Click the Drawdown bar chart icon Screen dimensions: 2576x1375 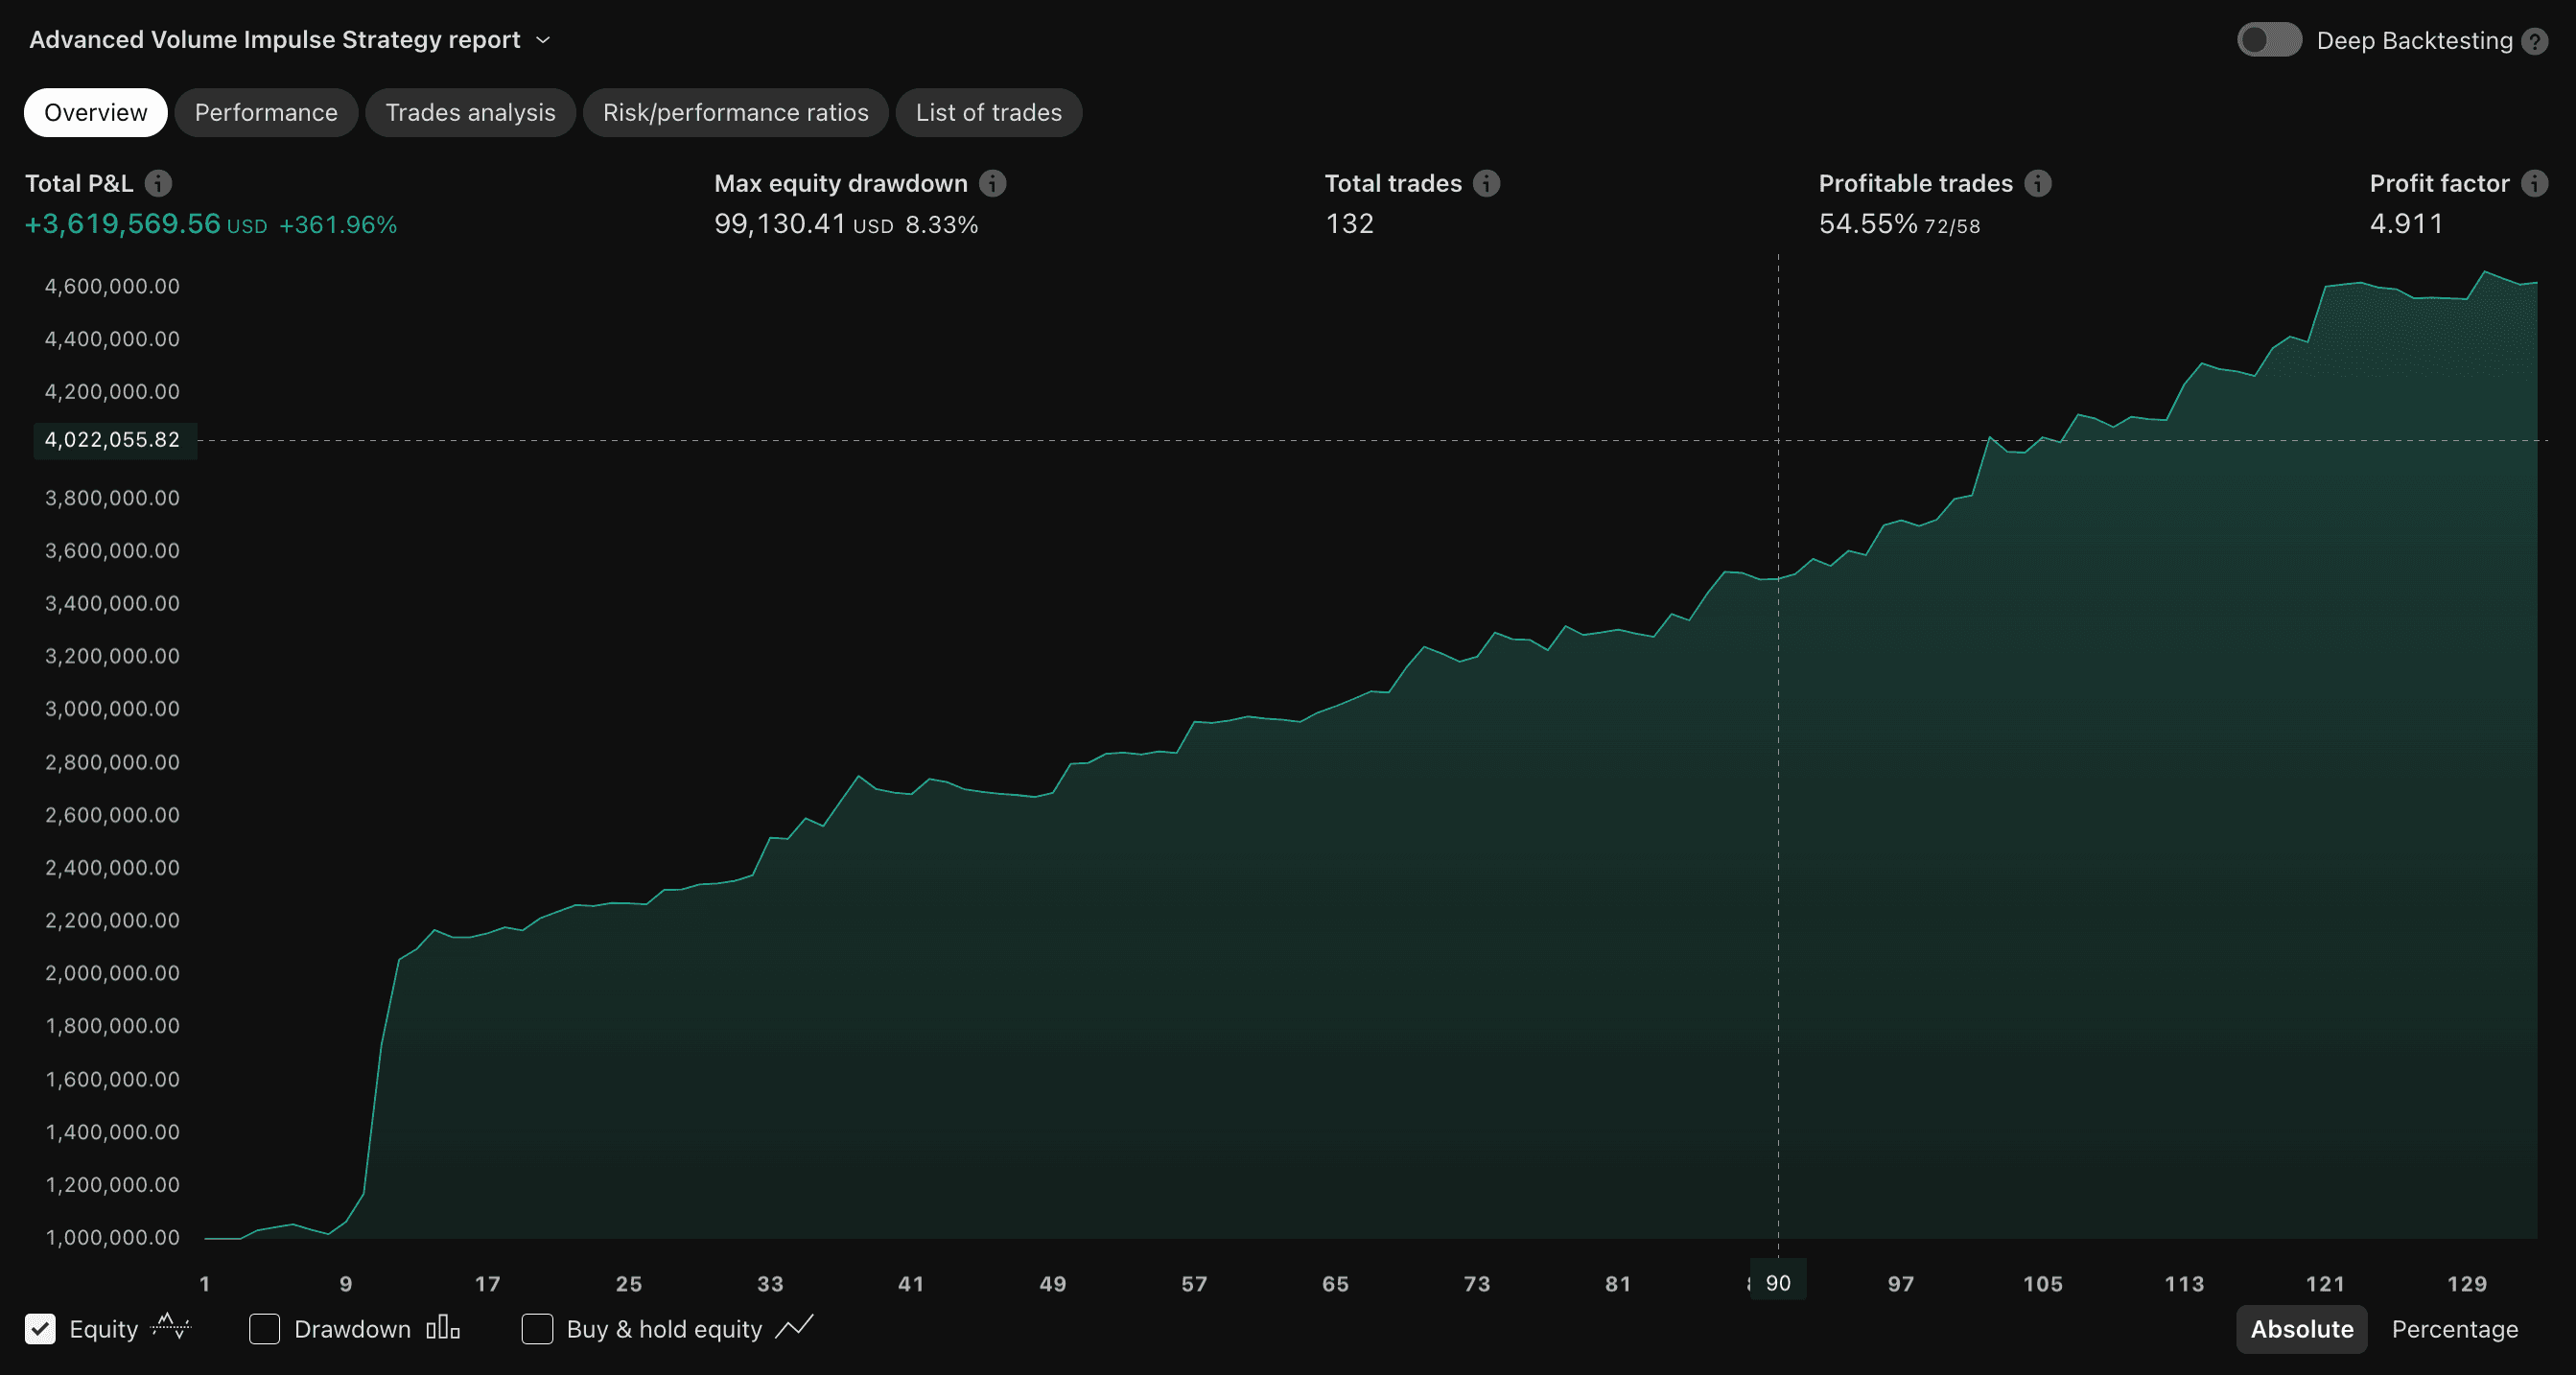442,1328
